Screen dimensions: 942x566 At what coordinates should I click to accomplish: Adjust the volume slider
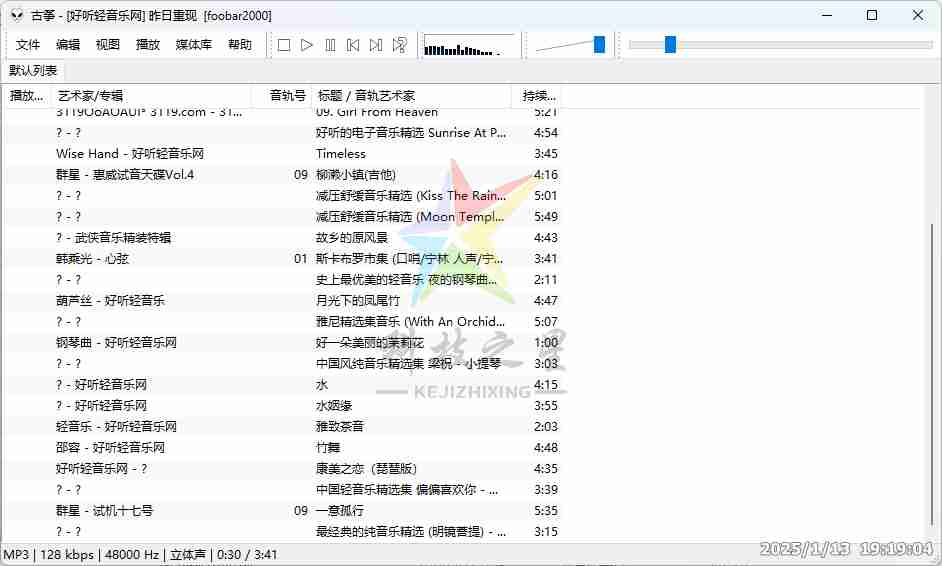(x=570, y=45)
